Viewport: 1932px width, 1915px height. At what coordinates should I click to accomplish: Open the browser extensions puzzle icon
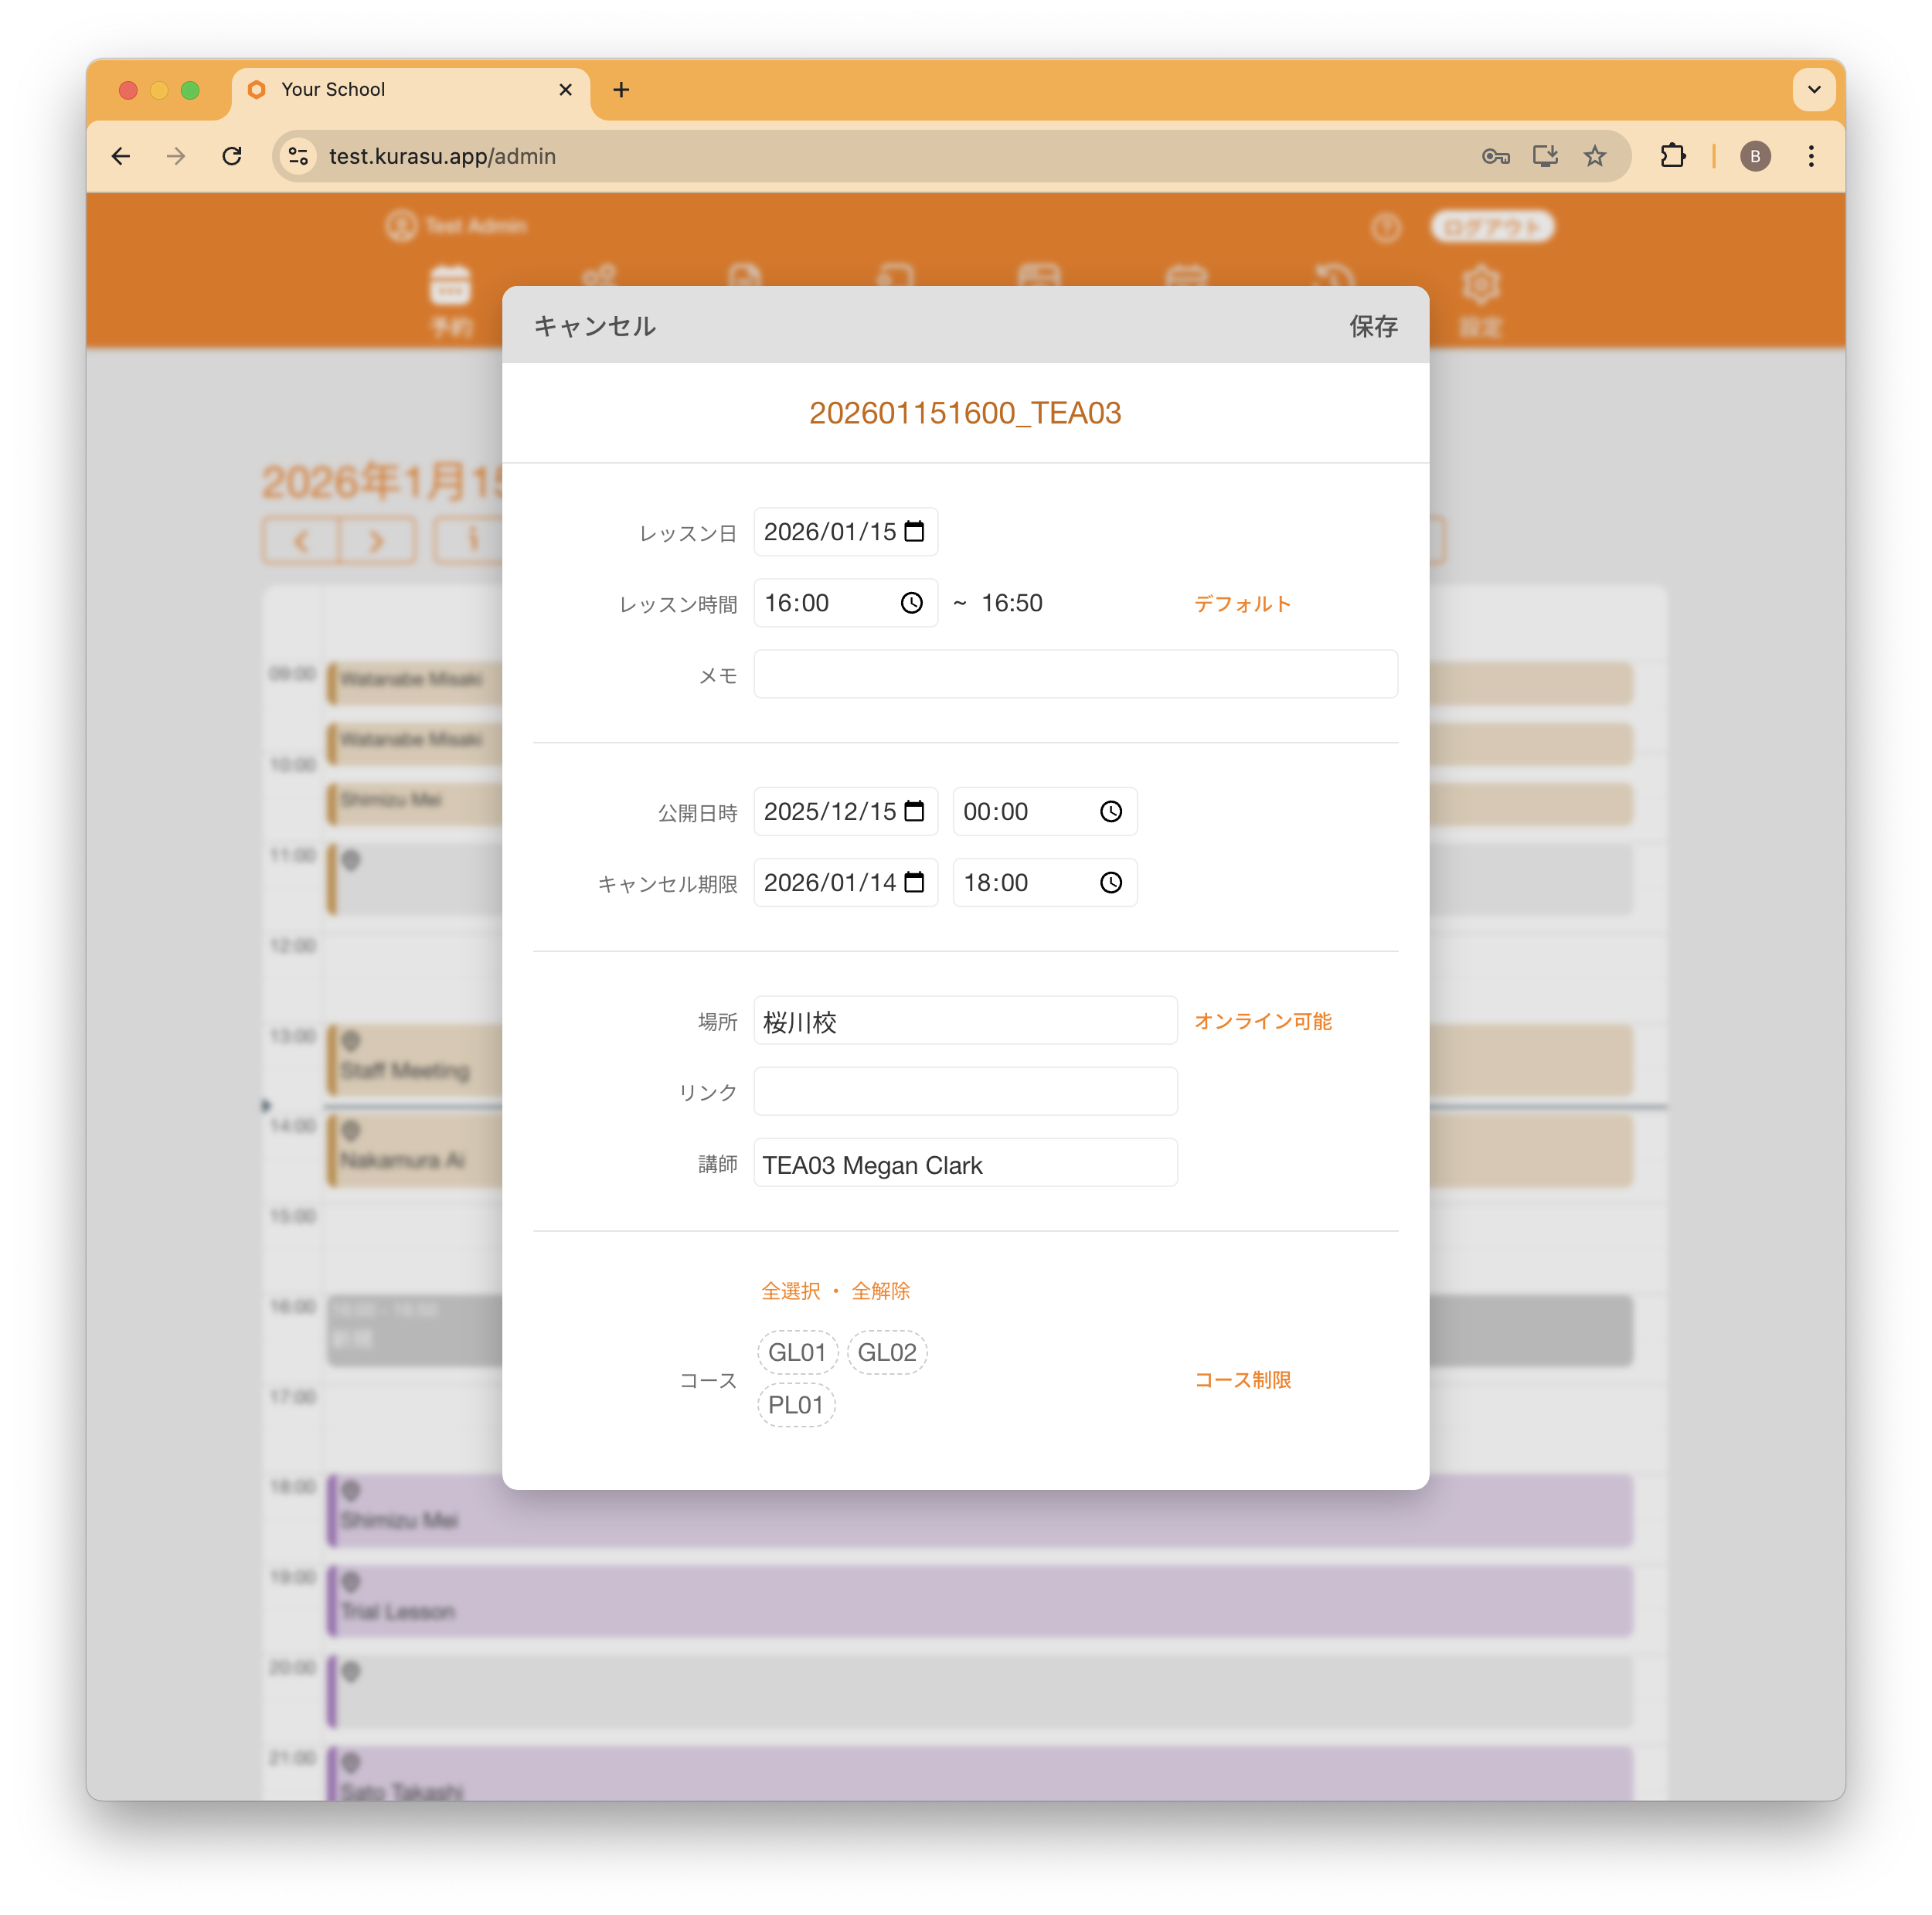point(1672,156)
